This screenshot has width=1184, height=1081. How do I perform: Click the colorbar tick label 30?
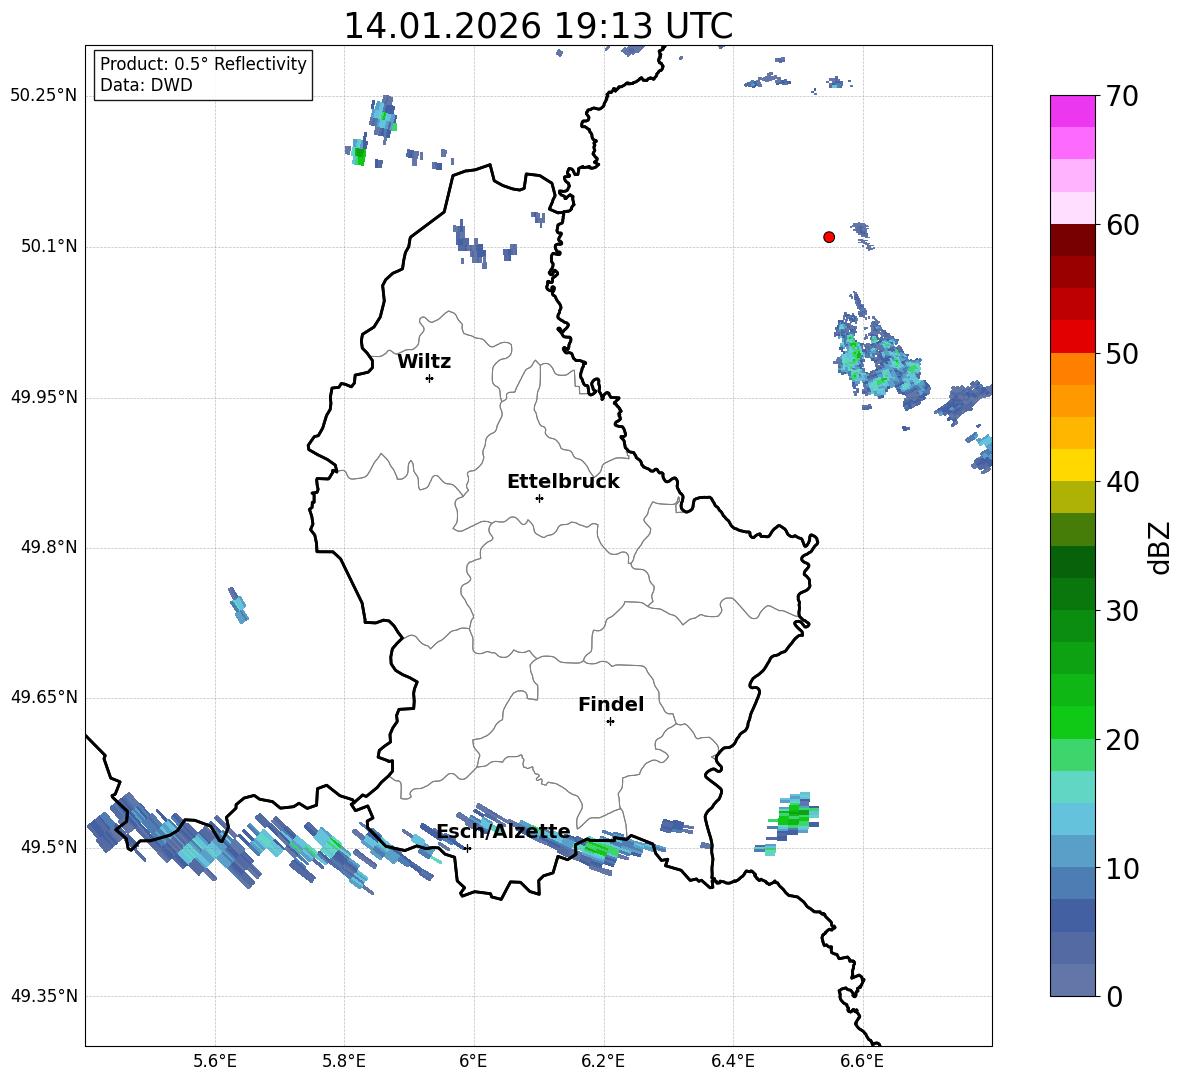tap(1122, 611)
